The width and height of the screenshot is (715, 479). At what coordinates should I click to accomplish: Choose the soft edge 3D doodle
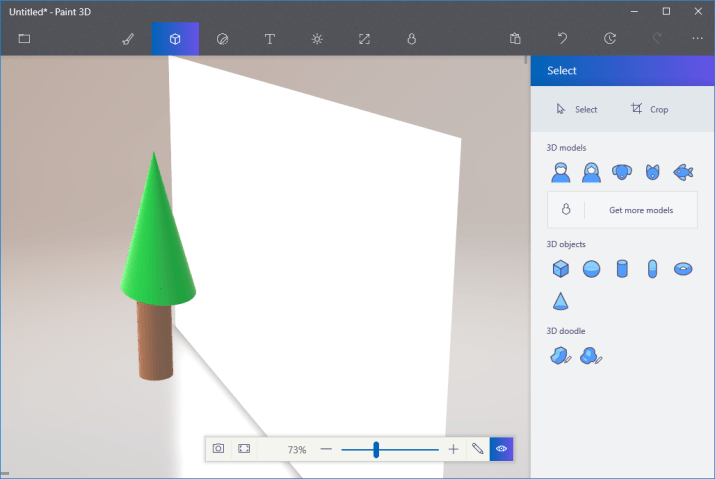pos(591,356)
